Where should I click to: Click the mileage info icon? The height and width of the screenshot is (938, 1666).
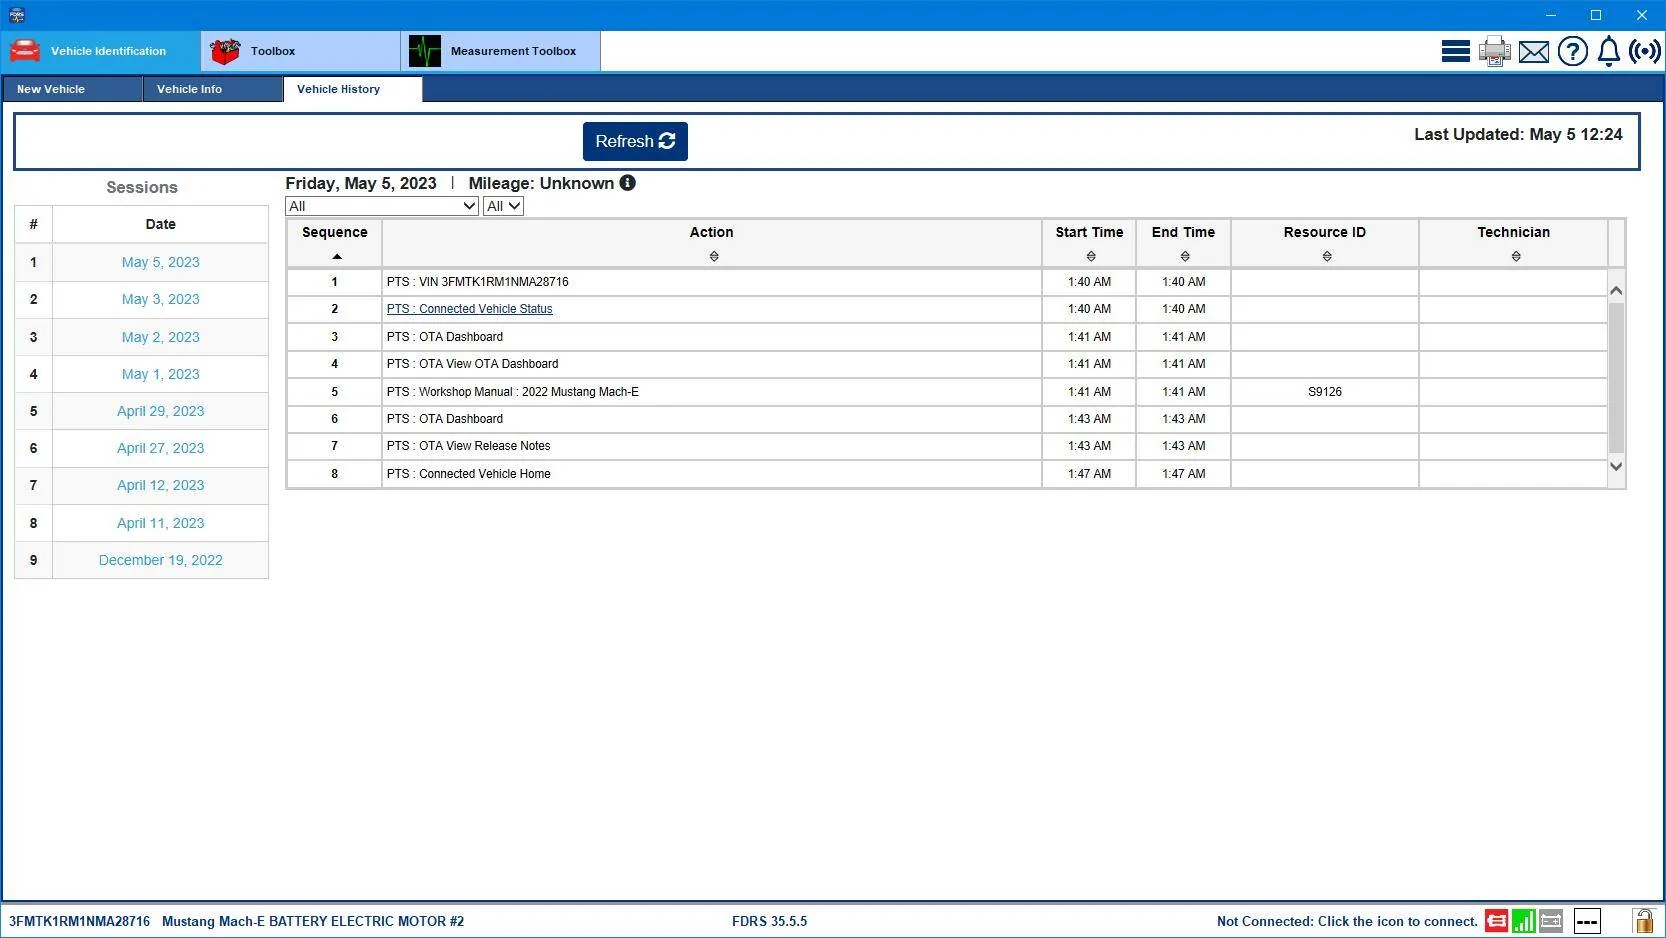click(627, 183)
